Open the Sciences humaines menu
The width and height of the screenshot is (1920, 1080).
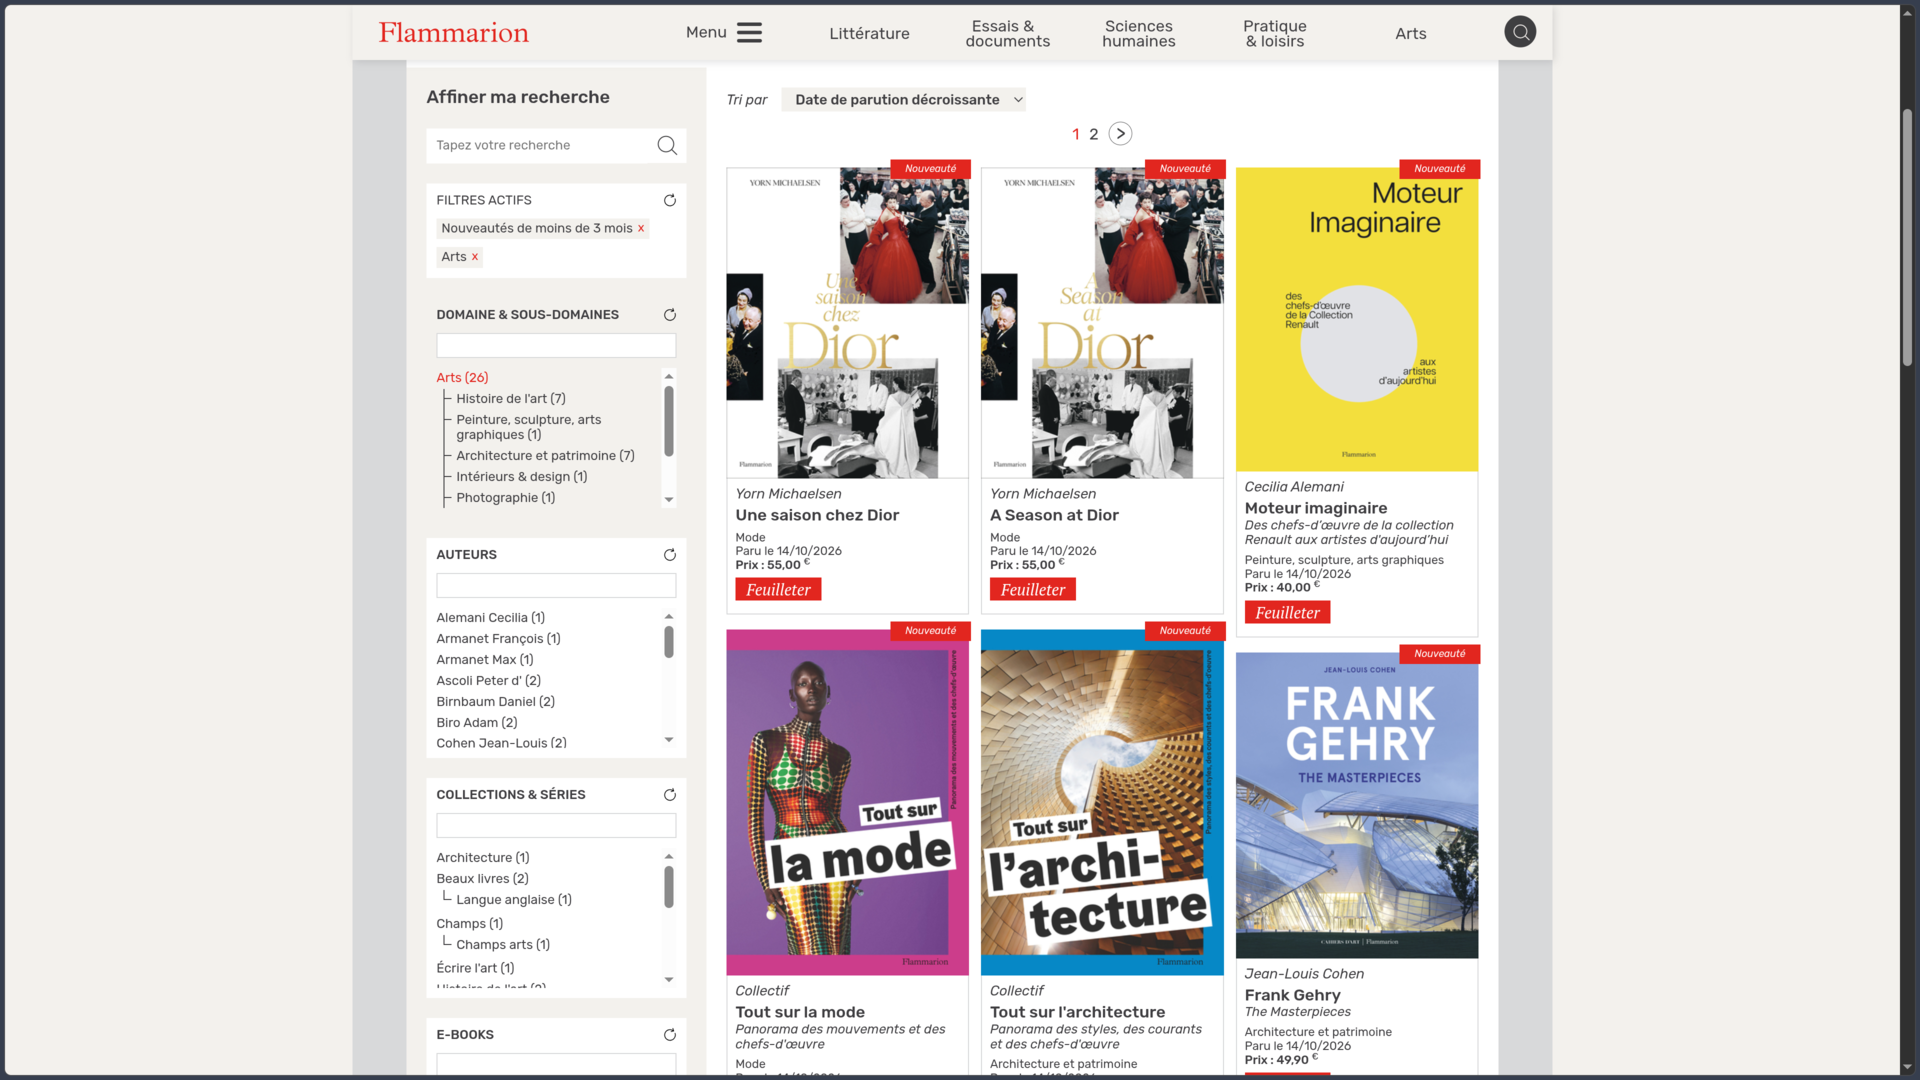[x=1139, y=34]
